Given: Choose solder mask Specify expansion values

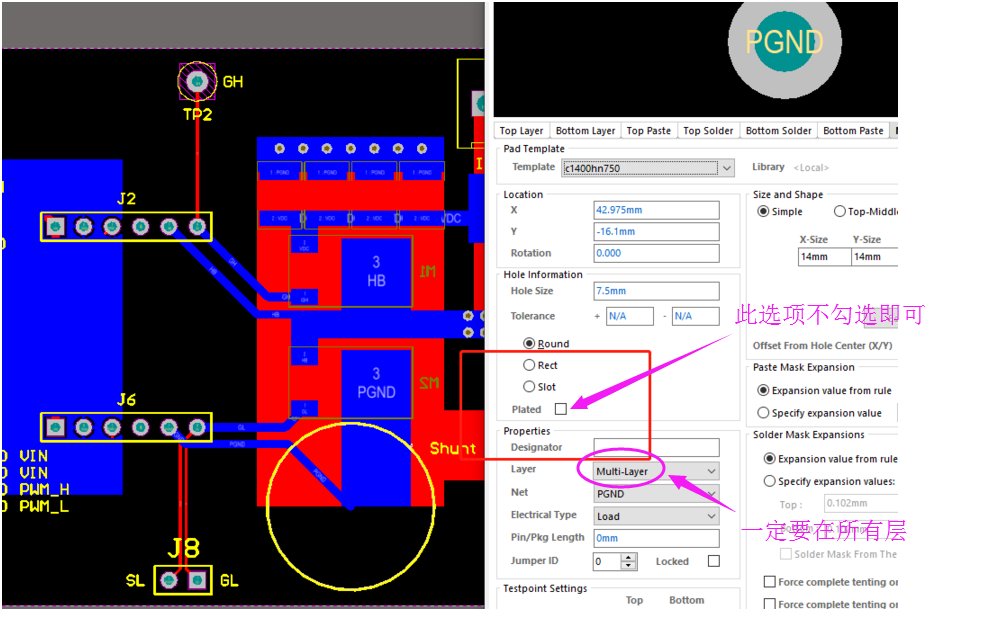Looking at the screenshot, I should [770, 481].
